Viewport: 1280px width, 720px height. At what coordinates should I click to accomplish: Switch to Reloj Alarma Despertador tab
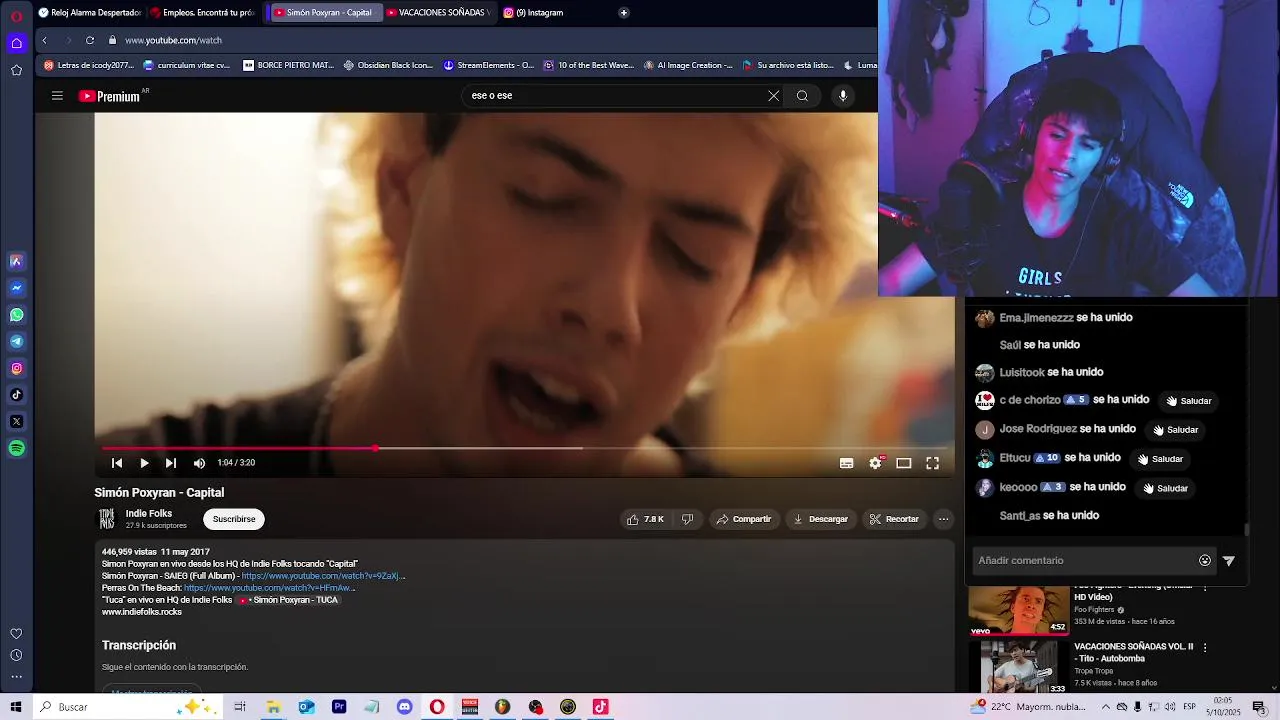click(x=89, y=13)
